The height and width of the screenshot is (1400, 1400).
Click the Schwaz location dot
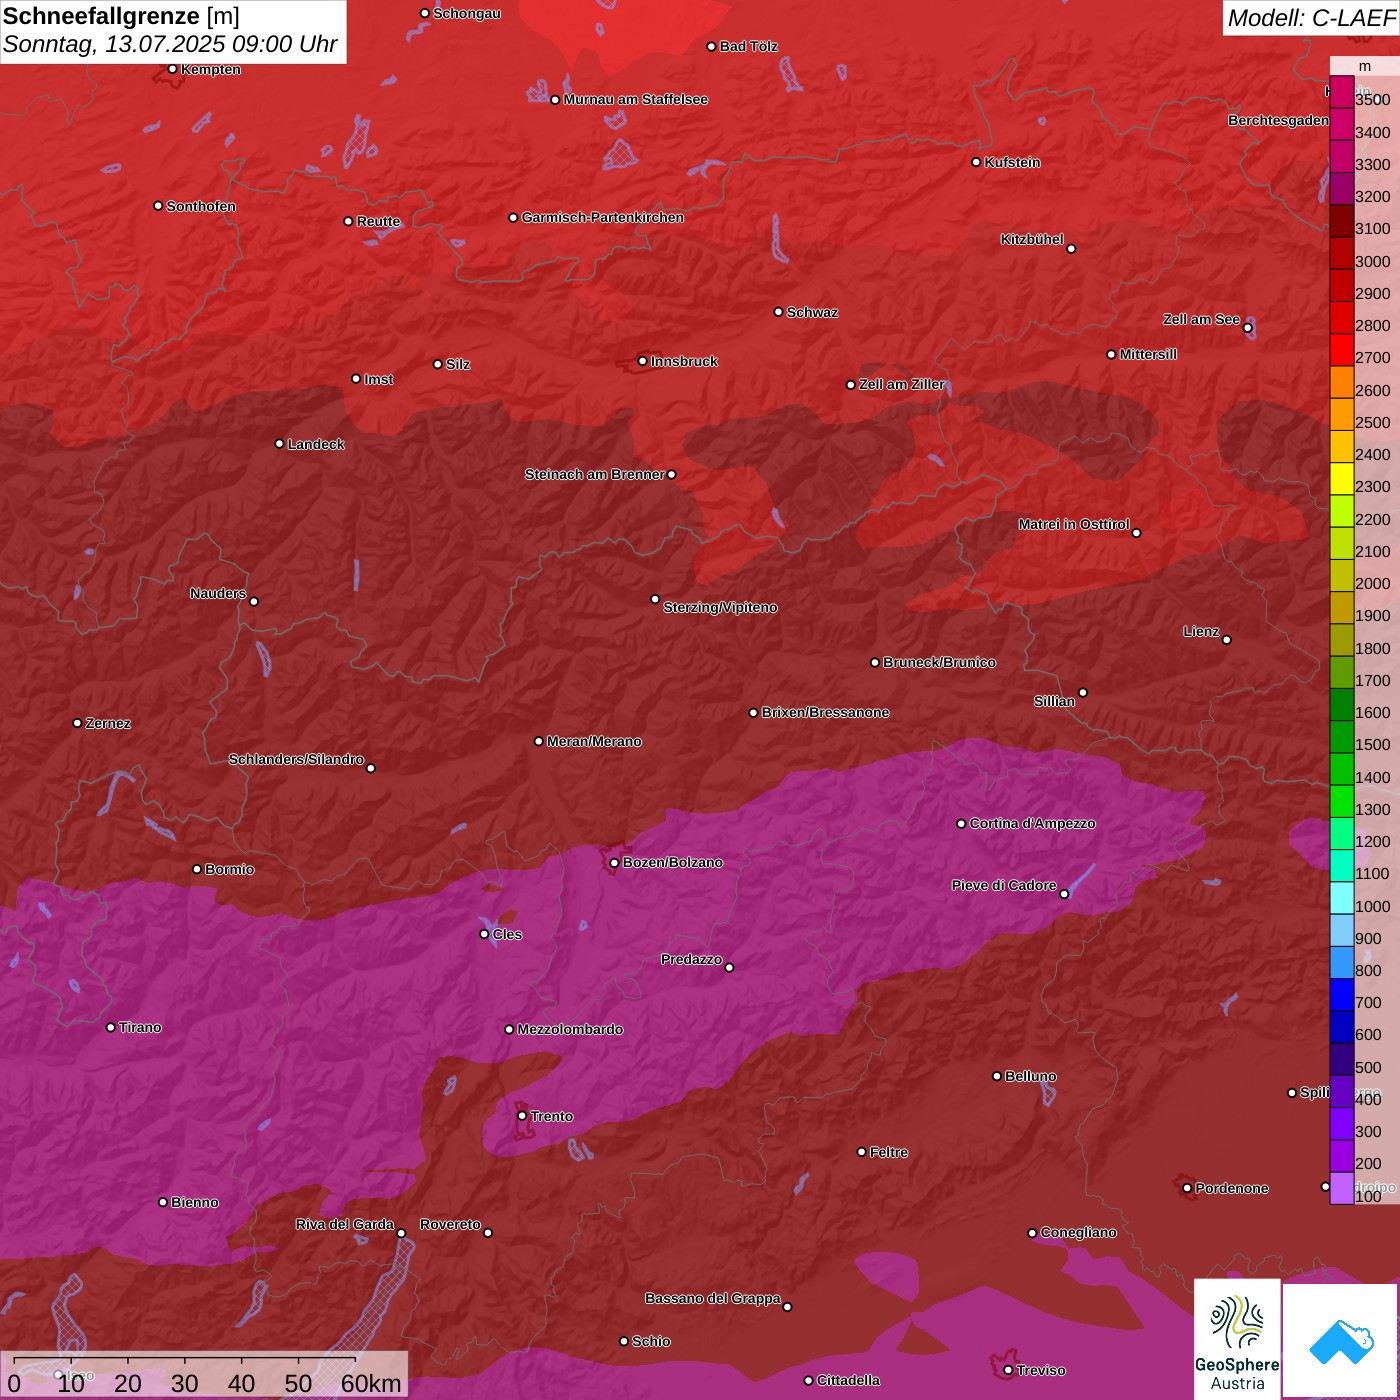tap(778, 312)
